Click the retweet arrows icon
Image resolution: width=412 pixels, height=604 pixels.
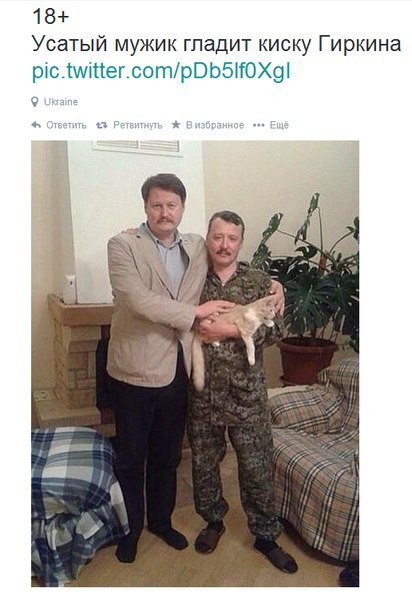[102, 125]
